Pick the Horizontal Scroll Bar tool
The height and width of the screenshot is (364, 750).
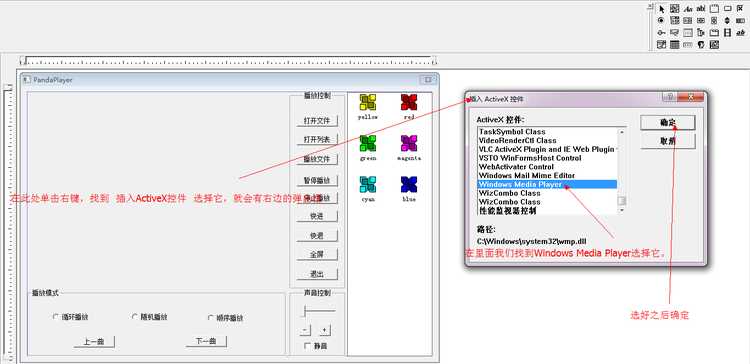tap(701, 21)
